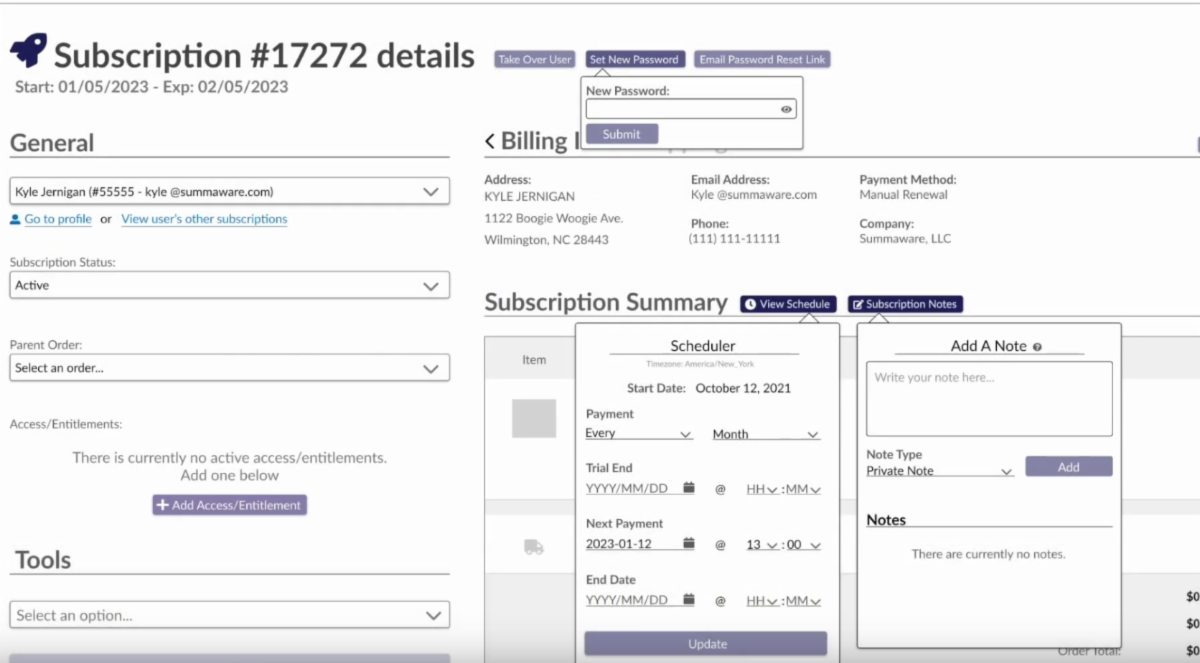The image size is (1200, 663).
Task: Open the Tools select an option dropdown
Action: pyautogui.click(x=230, y=615)
